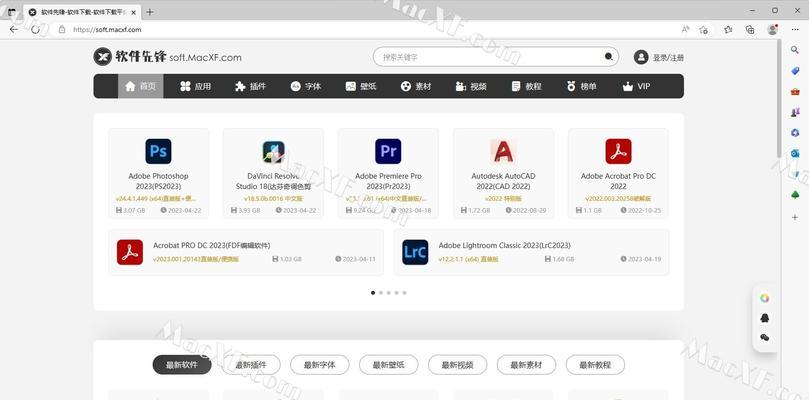Viewport: 809px width, 400px height.
Task: Click the 登录/注册 link
Action: (x=668, y=57)
